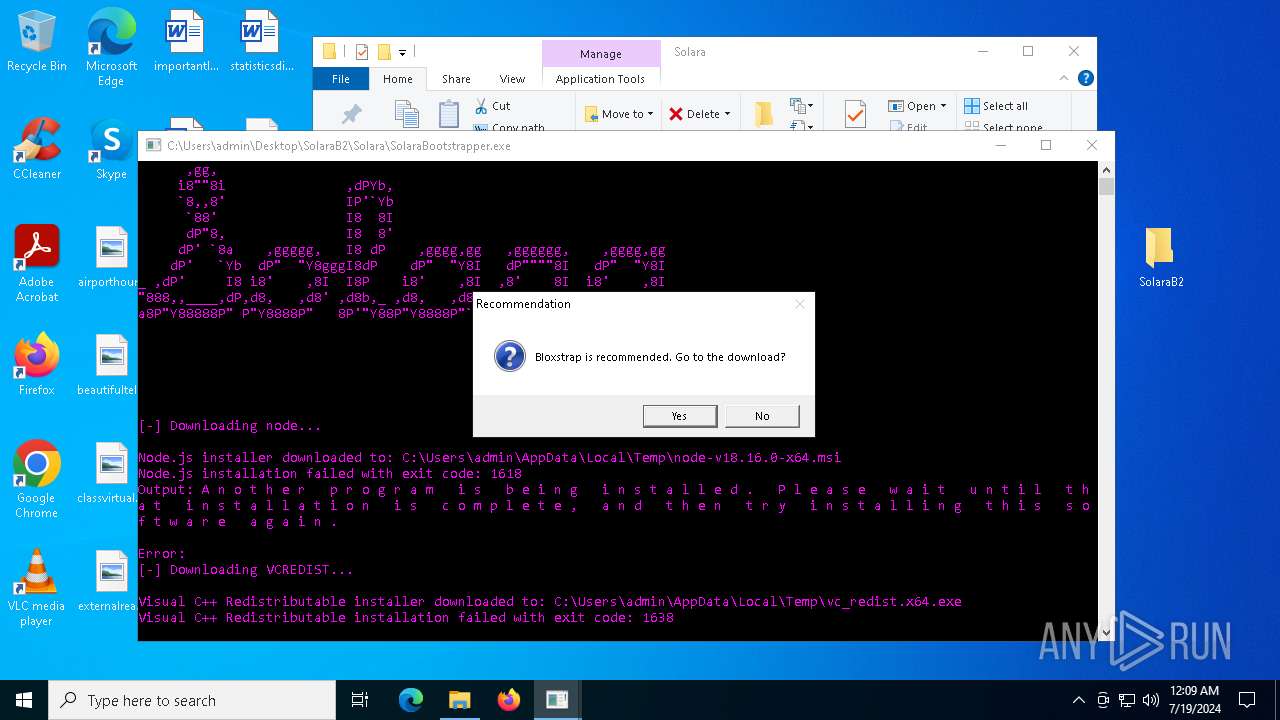Click the red Delete X icon
1280x720 pixels.
676,114
